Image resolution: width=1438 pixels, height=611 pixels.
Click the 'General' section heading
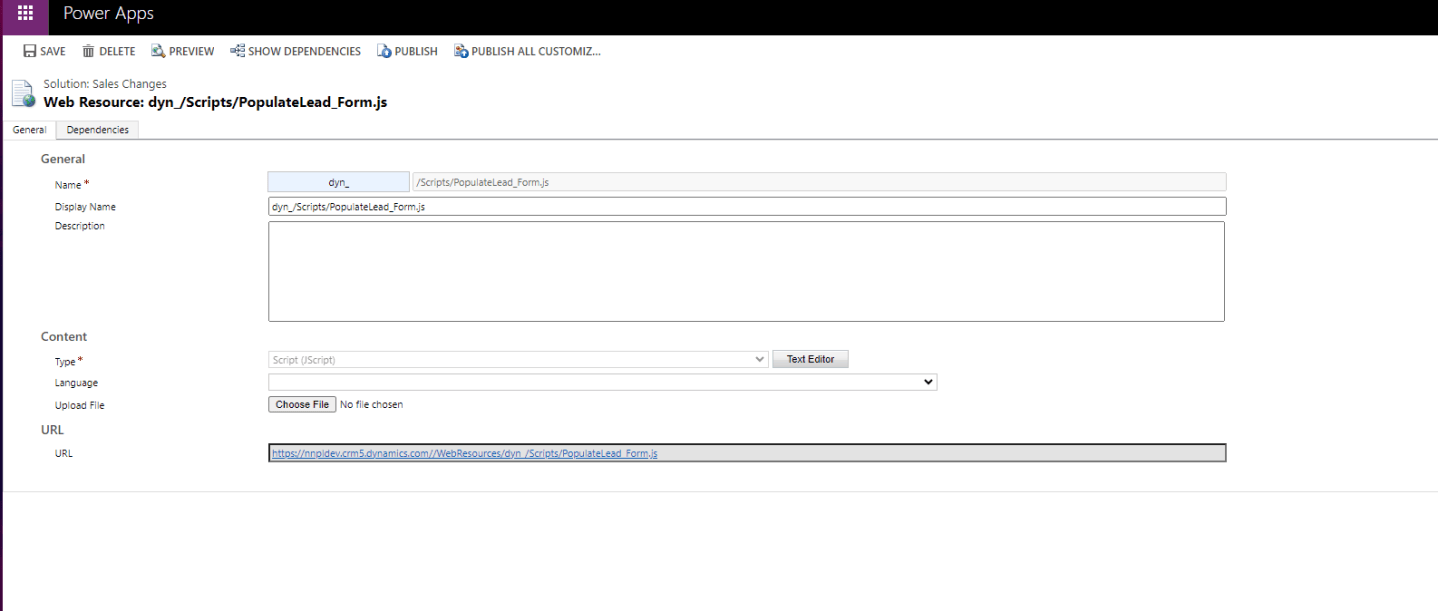coord(63,159)
